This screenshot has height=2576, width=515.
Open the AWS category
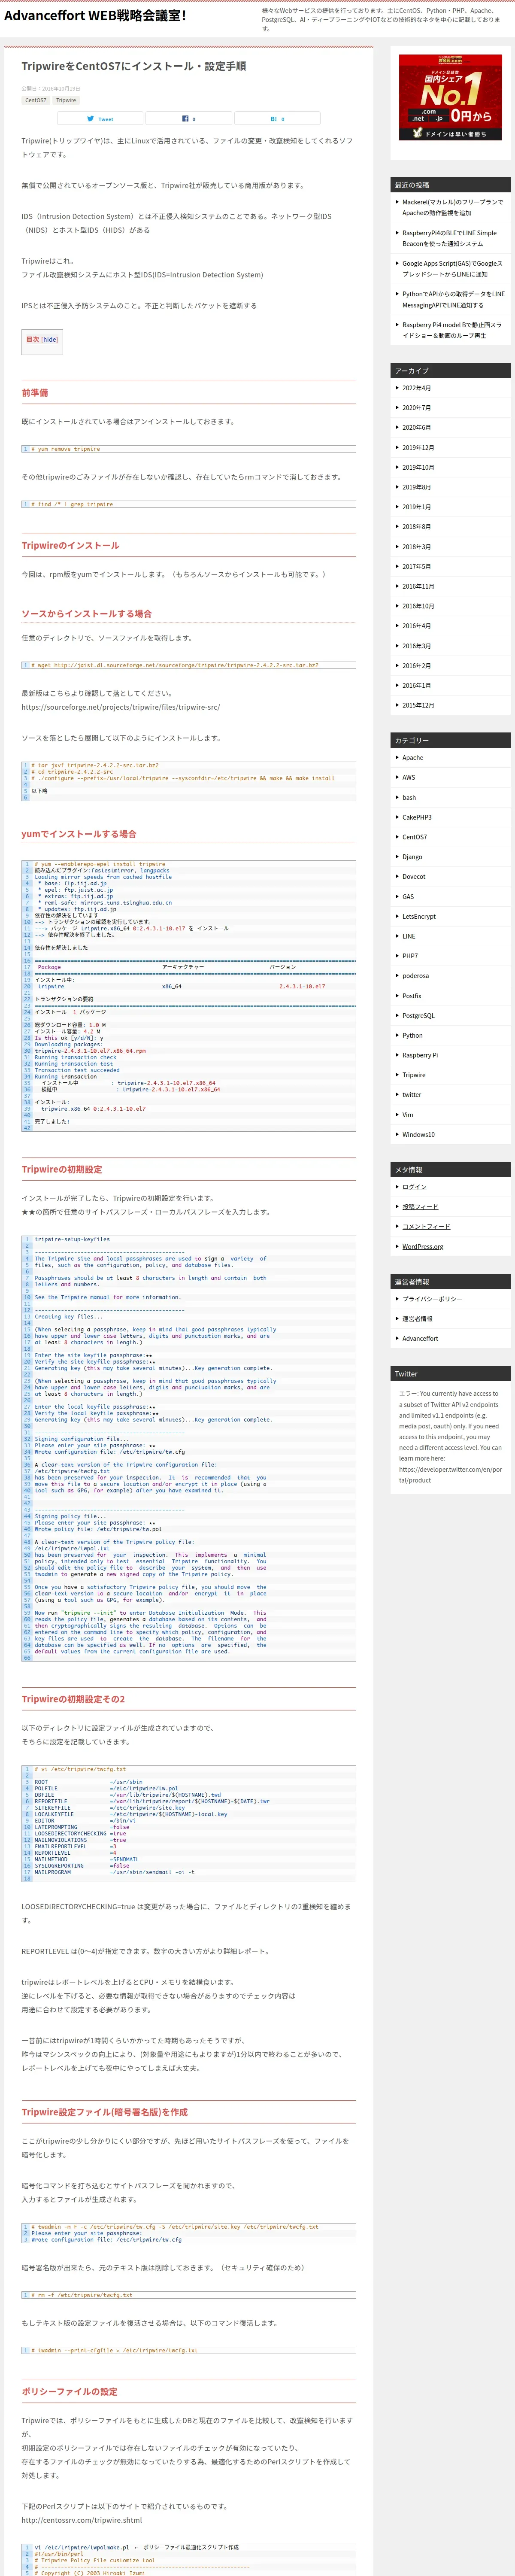coord(409,778)
